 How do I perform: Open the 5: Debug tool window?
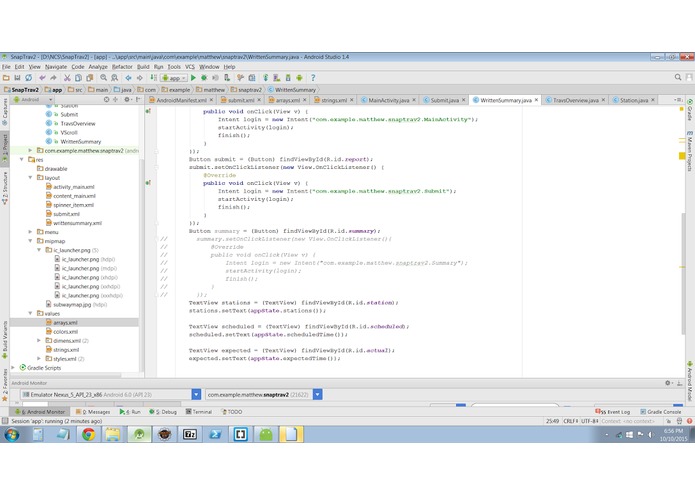click(163, 412)
